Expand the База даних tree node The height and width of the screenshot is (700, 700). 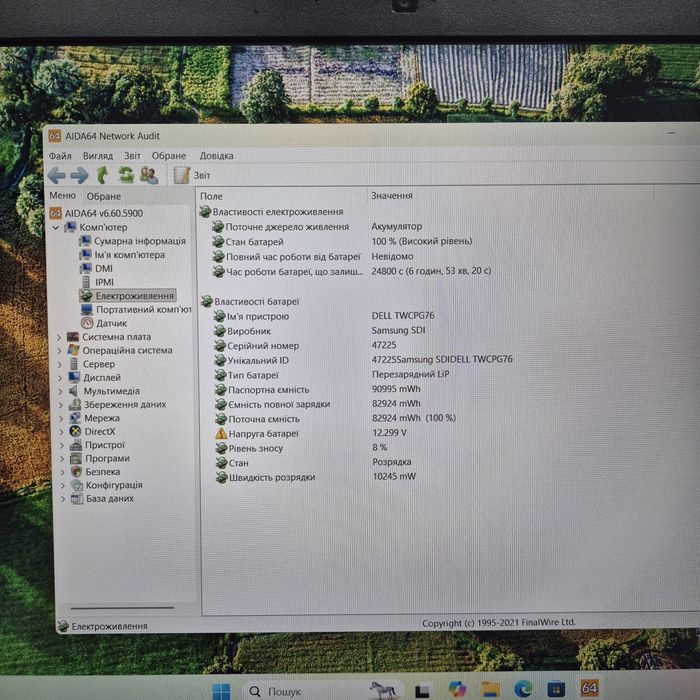(63, 499)
